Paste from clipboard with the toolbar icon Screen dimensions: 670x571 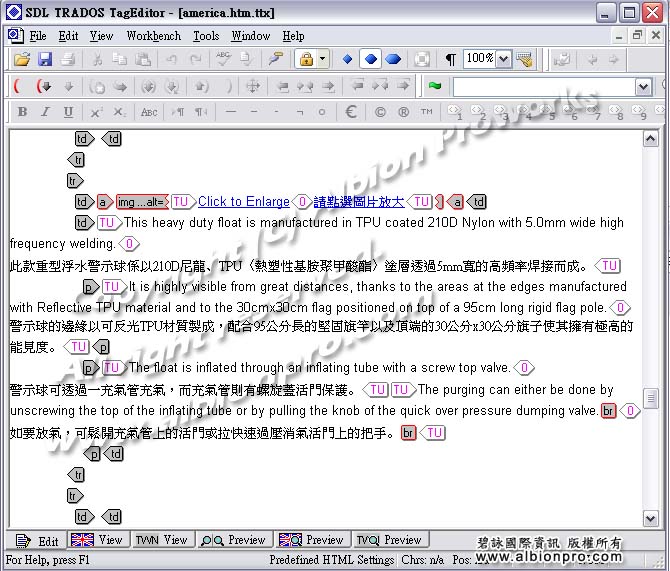click(x=143, y=59)
